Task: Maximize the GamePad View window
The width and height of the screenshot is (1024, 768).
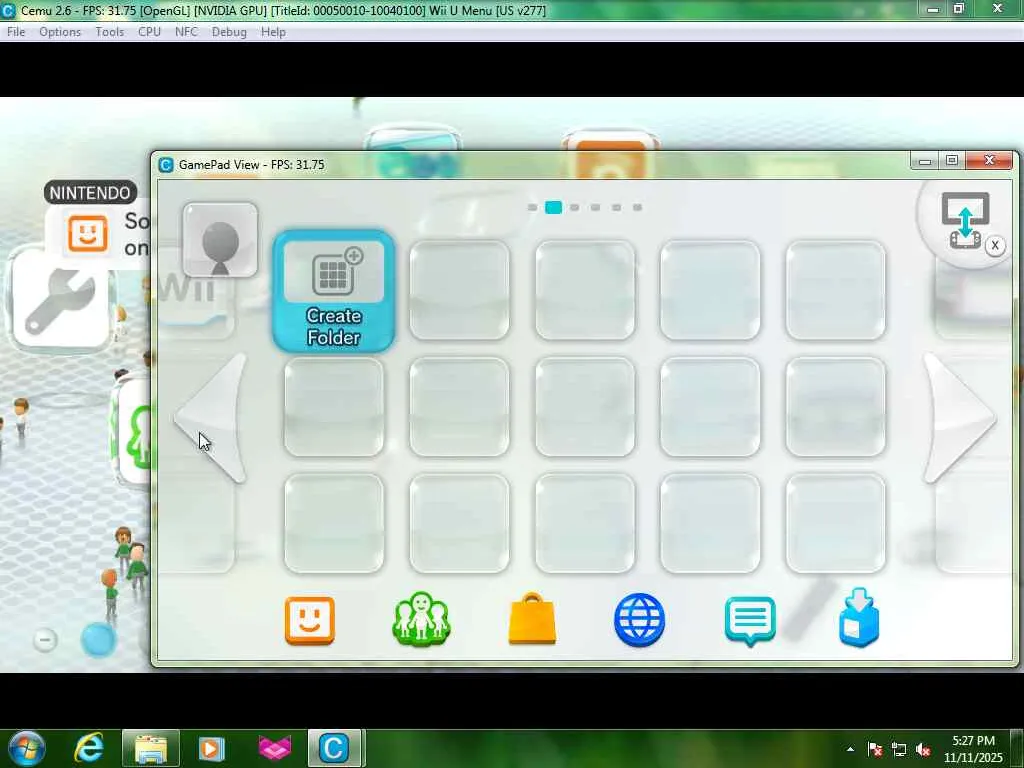Action: [x=952, y=161]
